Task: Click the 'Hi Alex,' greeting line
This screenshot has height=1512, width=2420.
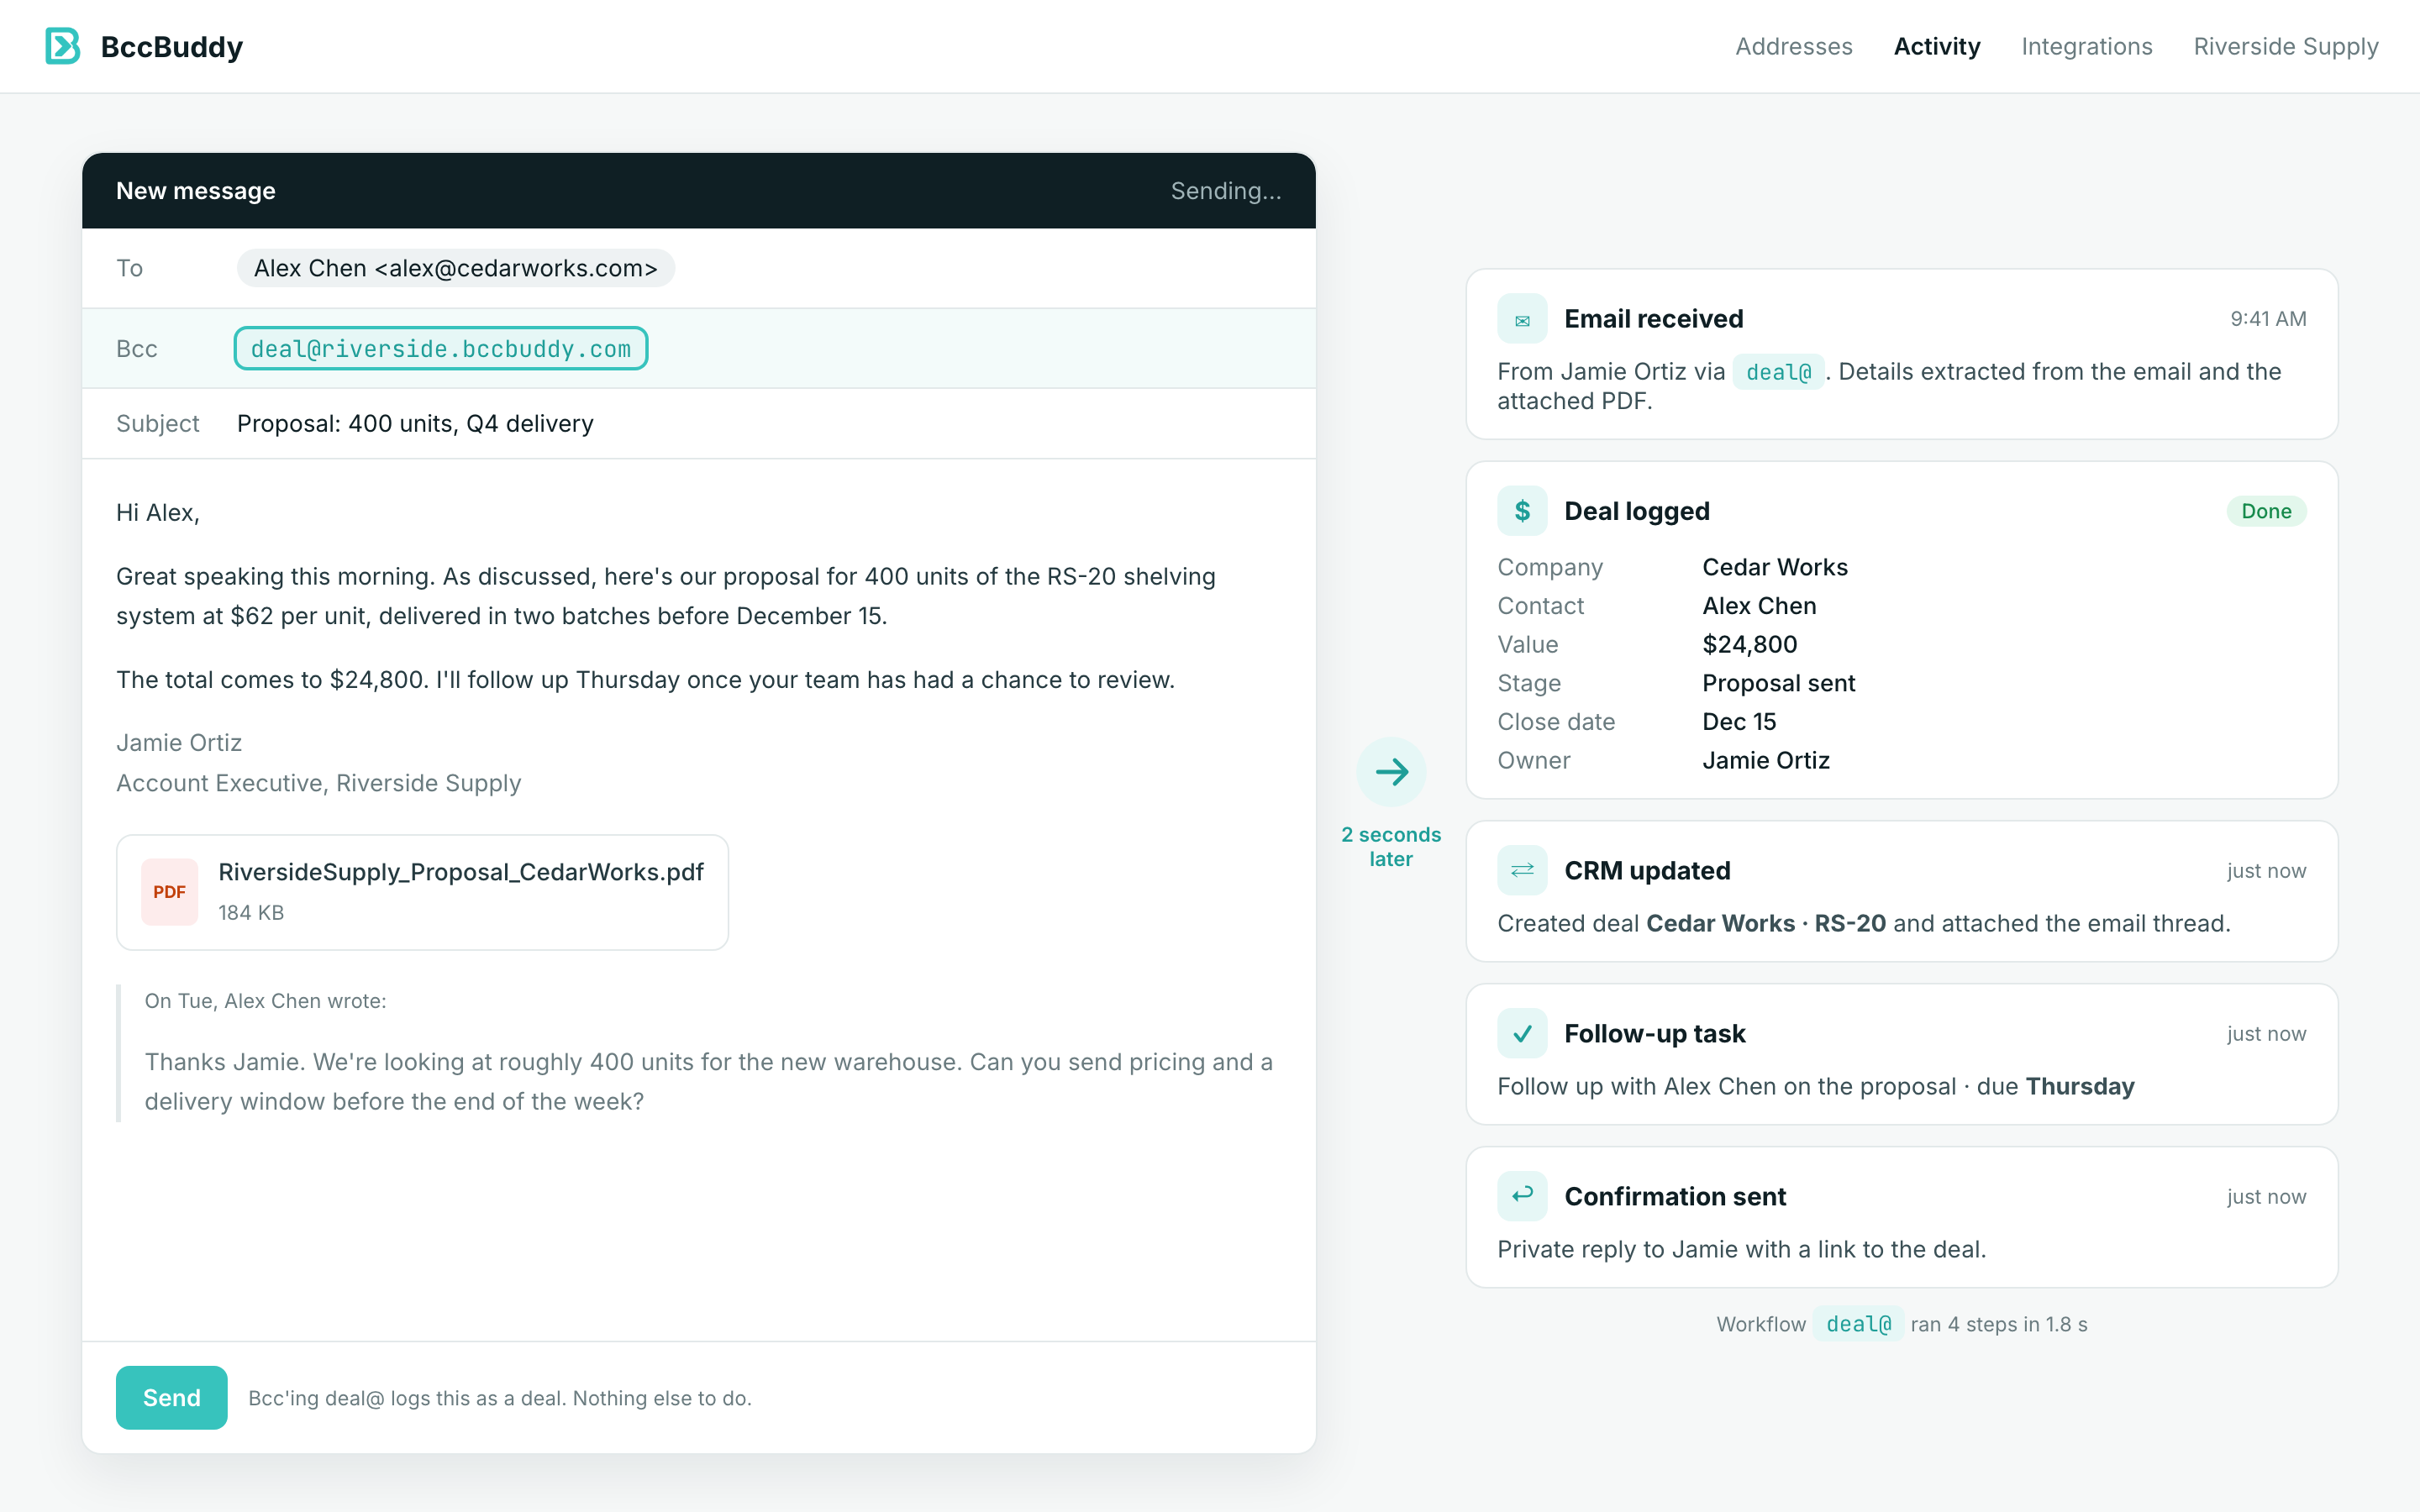Action: [158, 513]
